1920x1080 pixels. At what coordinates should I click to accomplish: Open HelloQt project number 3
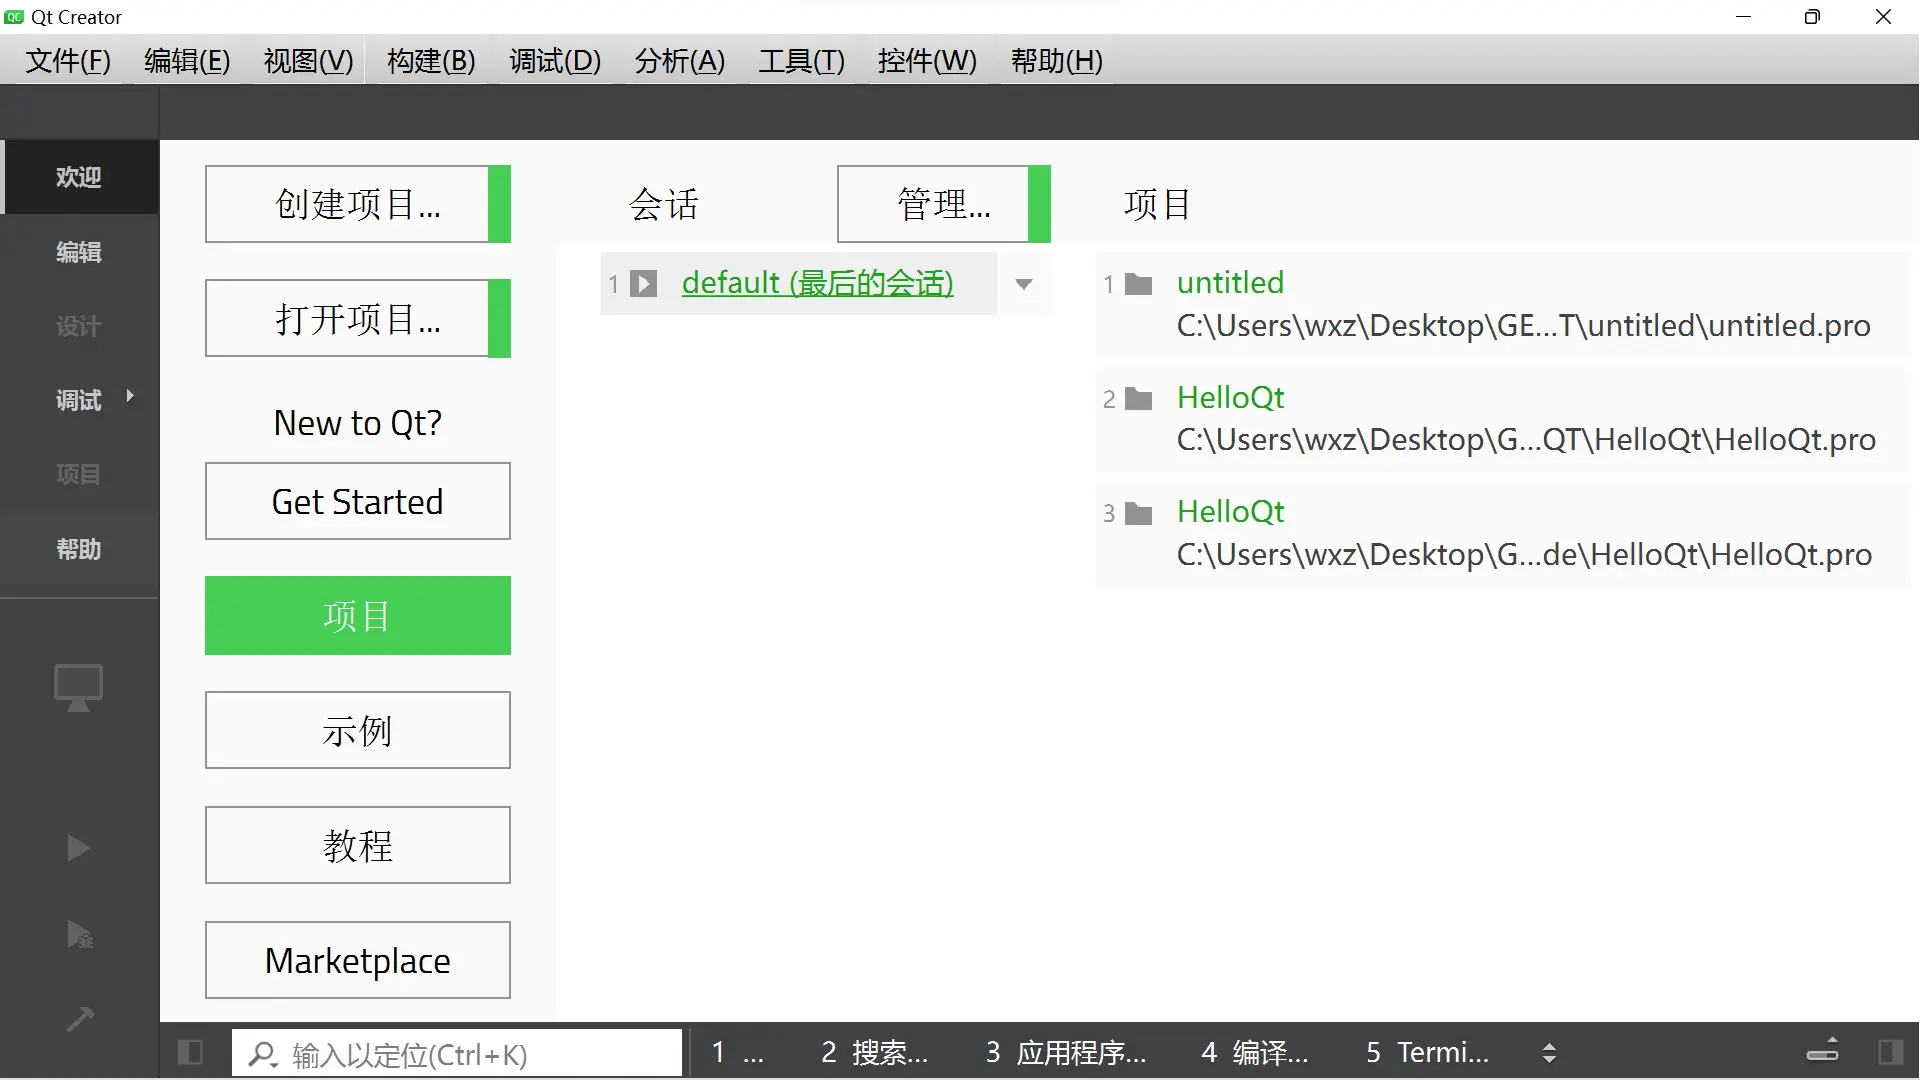(1230, 512)
